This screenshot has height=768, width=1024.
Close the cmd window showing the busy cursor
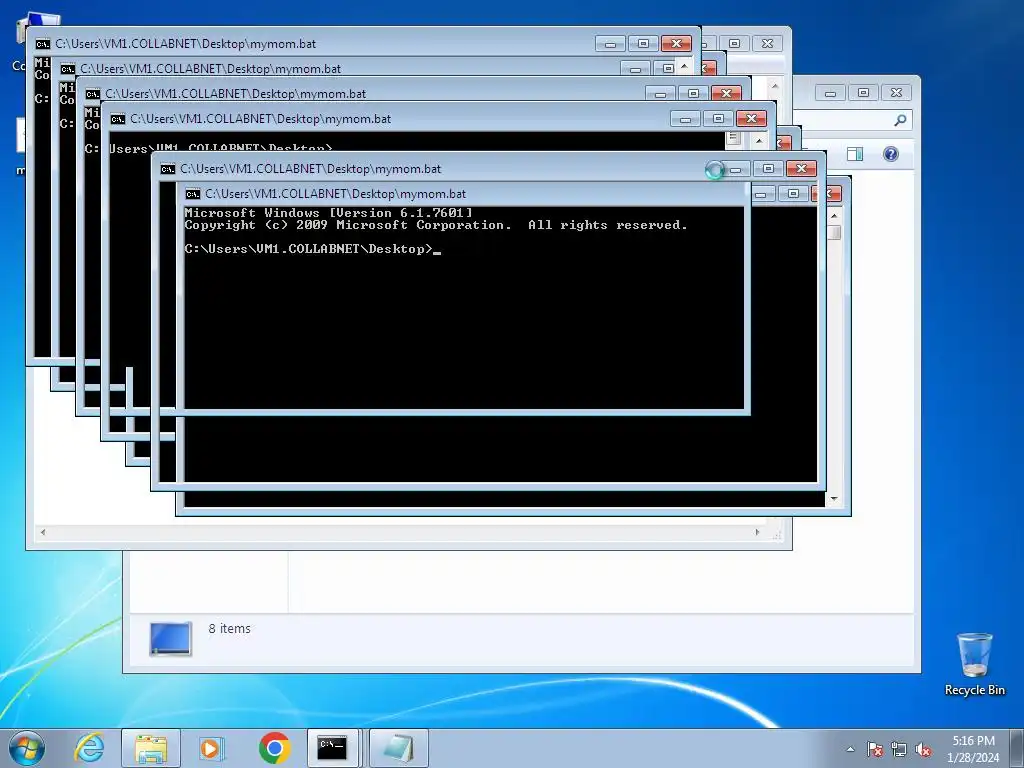(801, 168)
